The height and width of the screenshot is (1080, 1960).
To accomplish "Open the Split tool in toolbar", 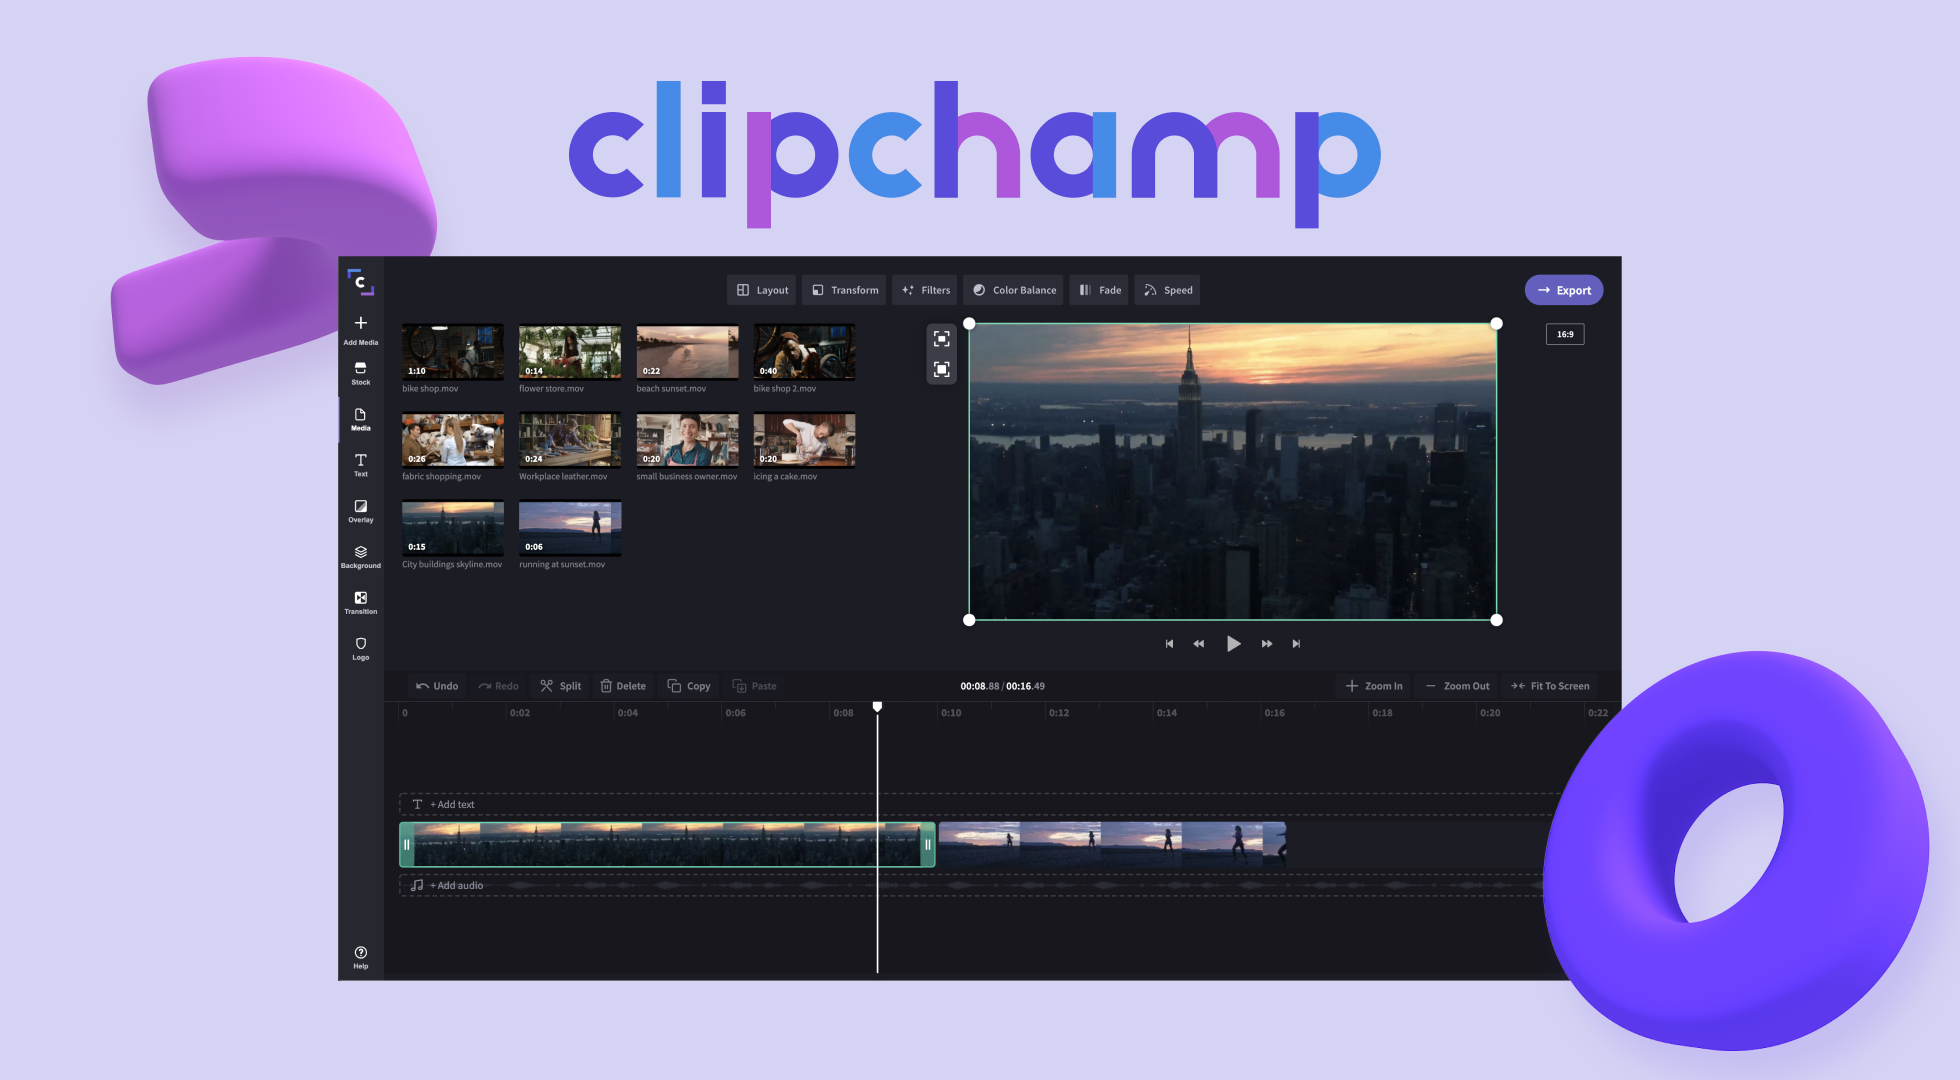I will pos(560,685).
